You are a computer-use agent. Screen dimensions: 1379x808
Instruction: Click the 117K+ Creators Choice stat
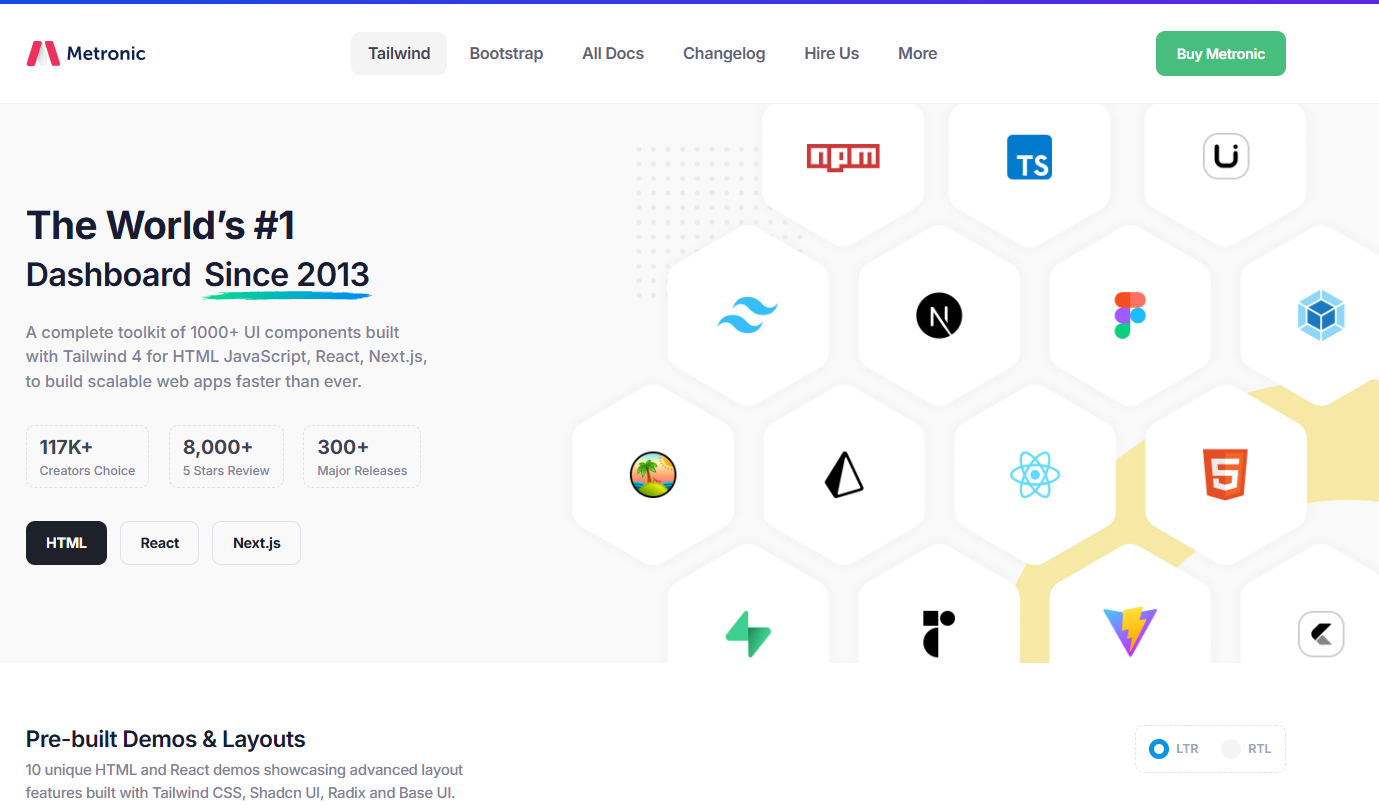point(87,457)
